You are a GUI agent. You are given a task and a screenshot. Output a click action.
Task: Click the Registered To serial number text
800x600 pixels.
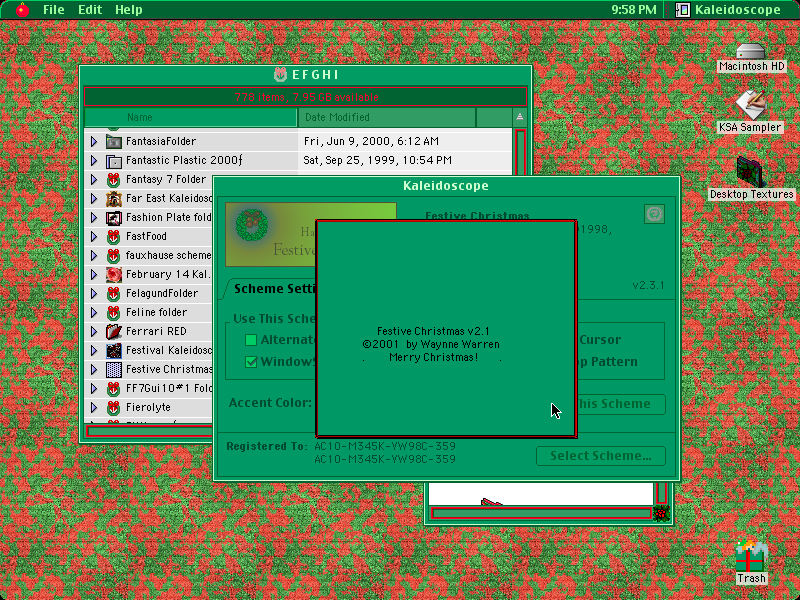pos(385,453)
